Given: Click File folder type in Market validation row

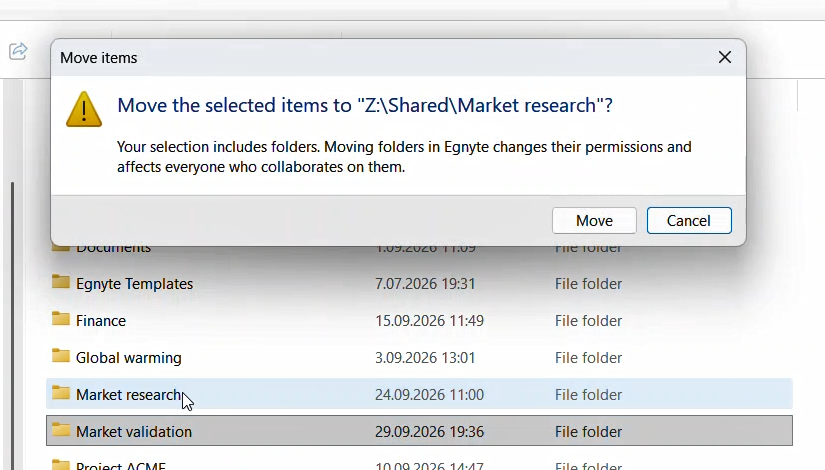Looking at the screenshot, I should [588, 432].
